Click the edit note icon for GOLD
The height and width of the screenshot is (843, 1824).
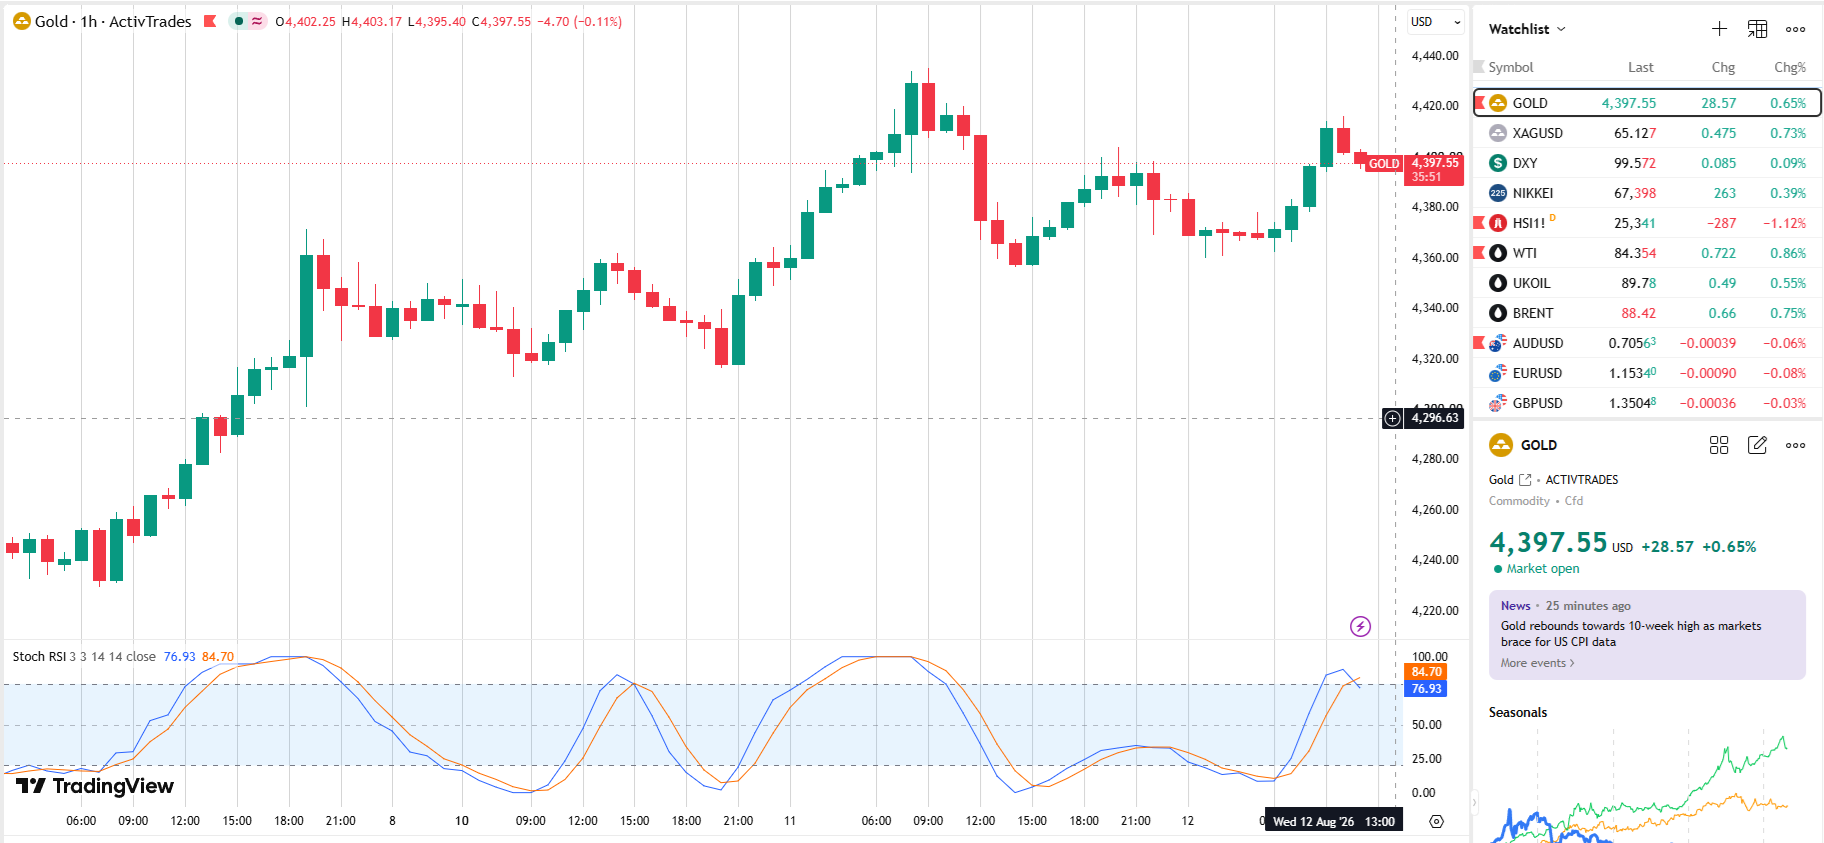coord(1757,445)
